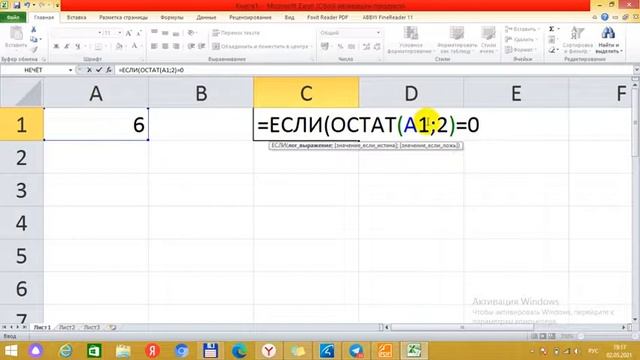Image resolution: width=640 pixels, height=360 pixels.
Task: Switch to the Вставка ribbon tab
Action: pyautogui.click(x=76, y=18)
